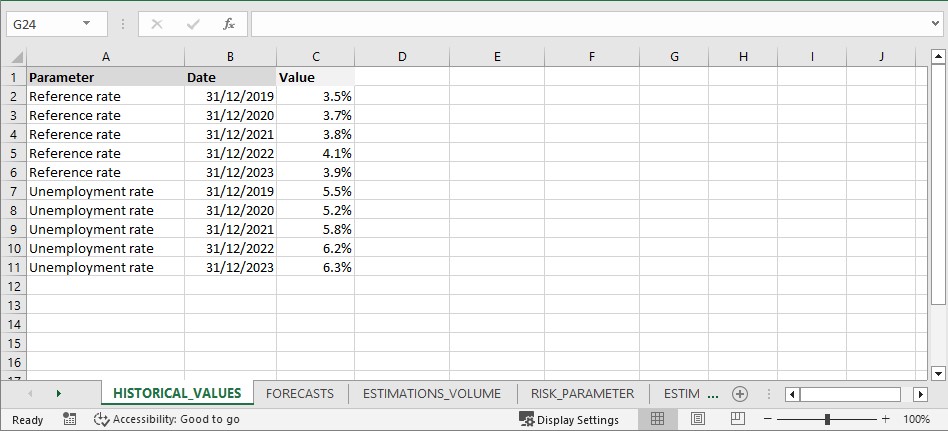
Task: Click Unemployment rate cell in row 7
Action: 106,191
